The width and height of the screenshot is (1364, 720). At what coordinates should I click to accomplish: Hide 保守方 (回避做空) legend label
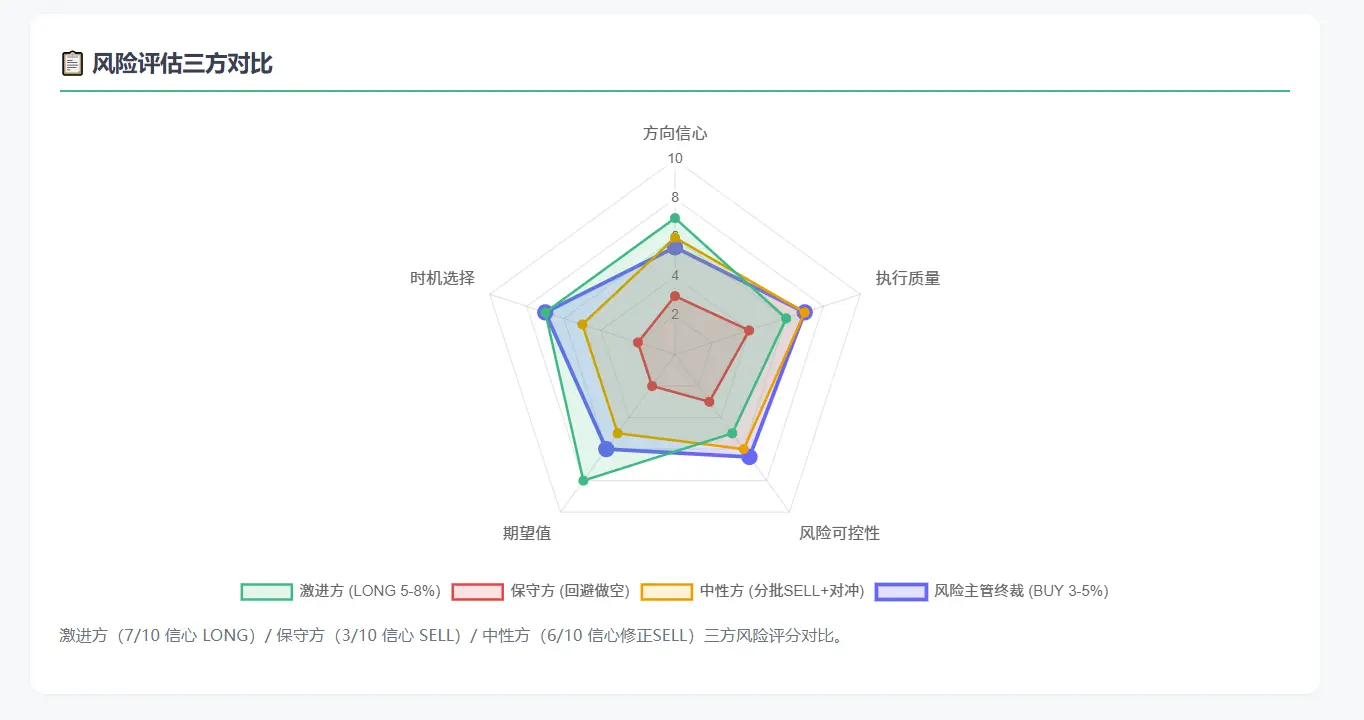[570, 591]
